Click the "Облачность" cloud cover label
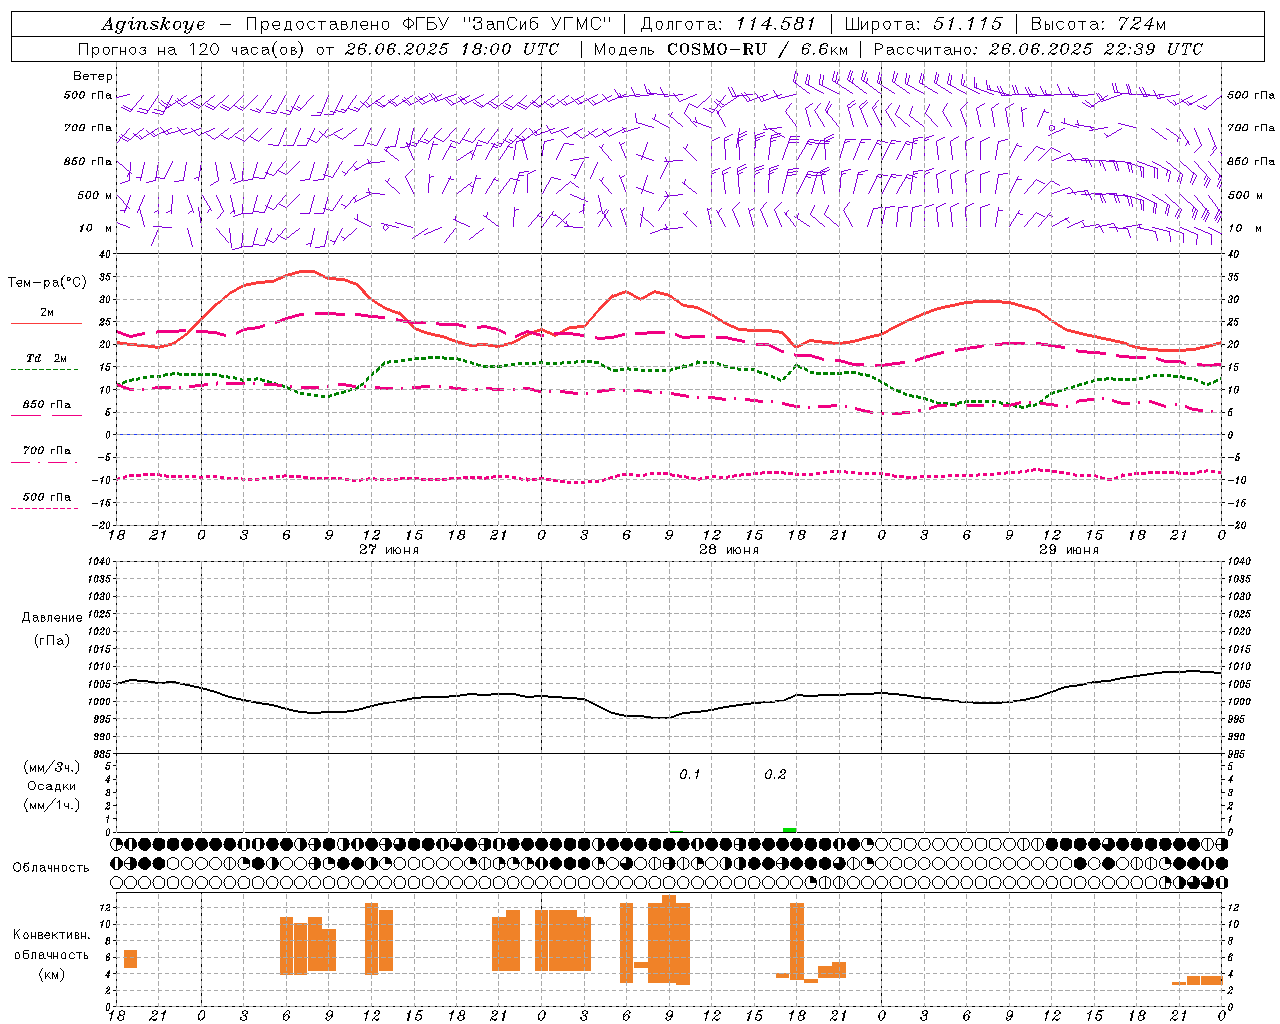Viewport: 1280px width, 1024px height. 51,868
